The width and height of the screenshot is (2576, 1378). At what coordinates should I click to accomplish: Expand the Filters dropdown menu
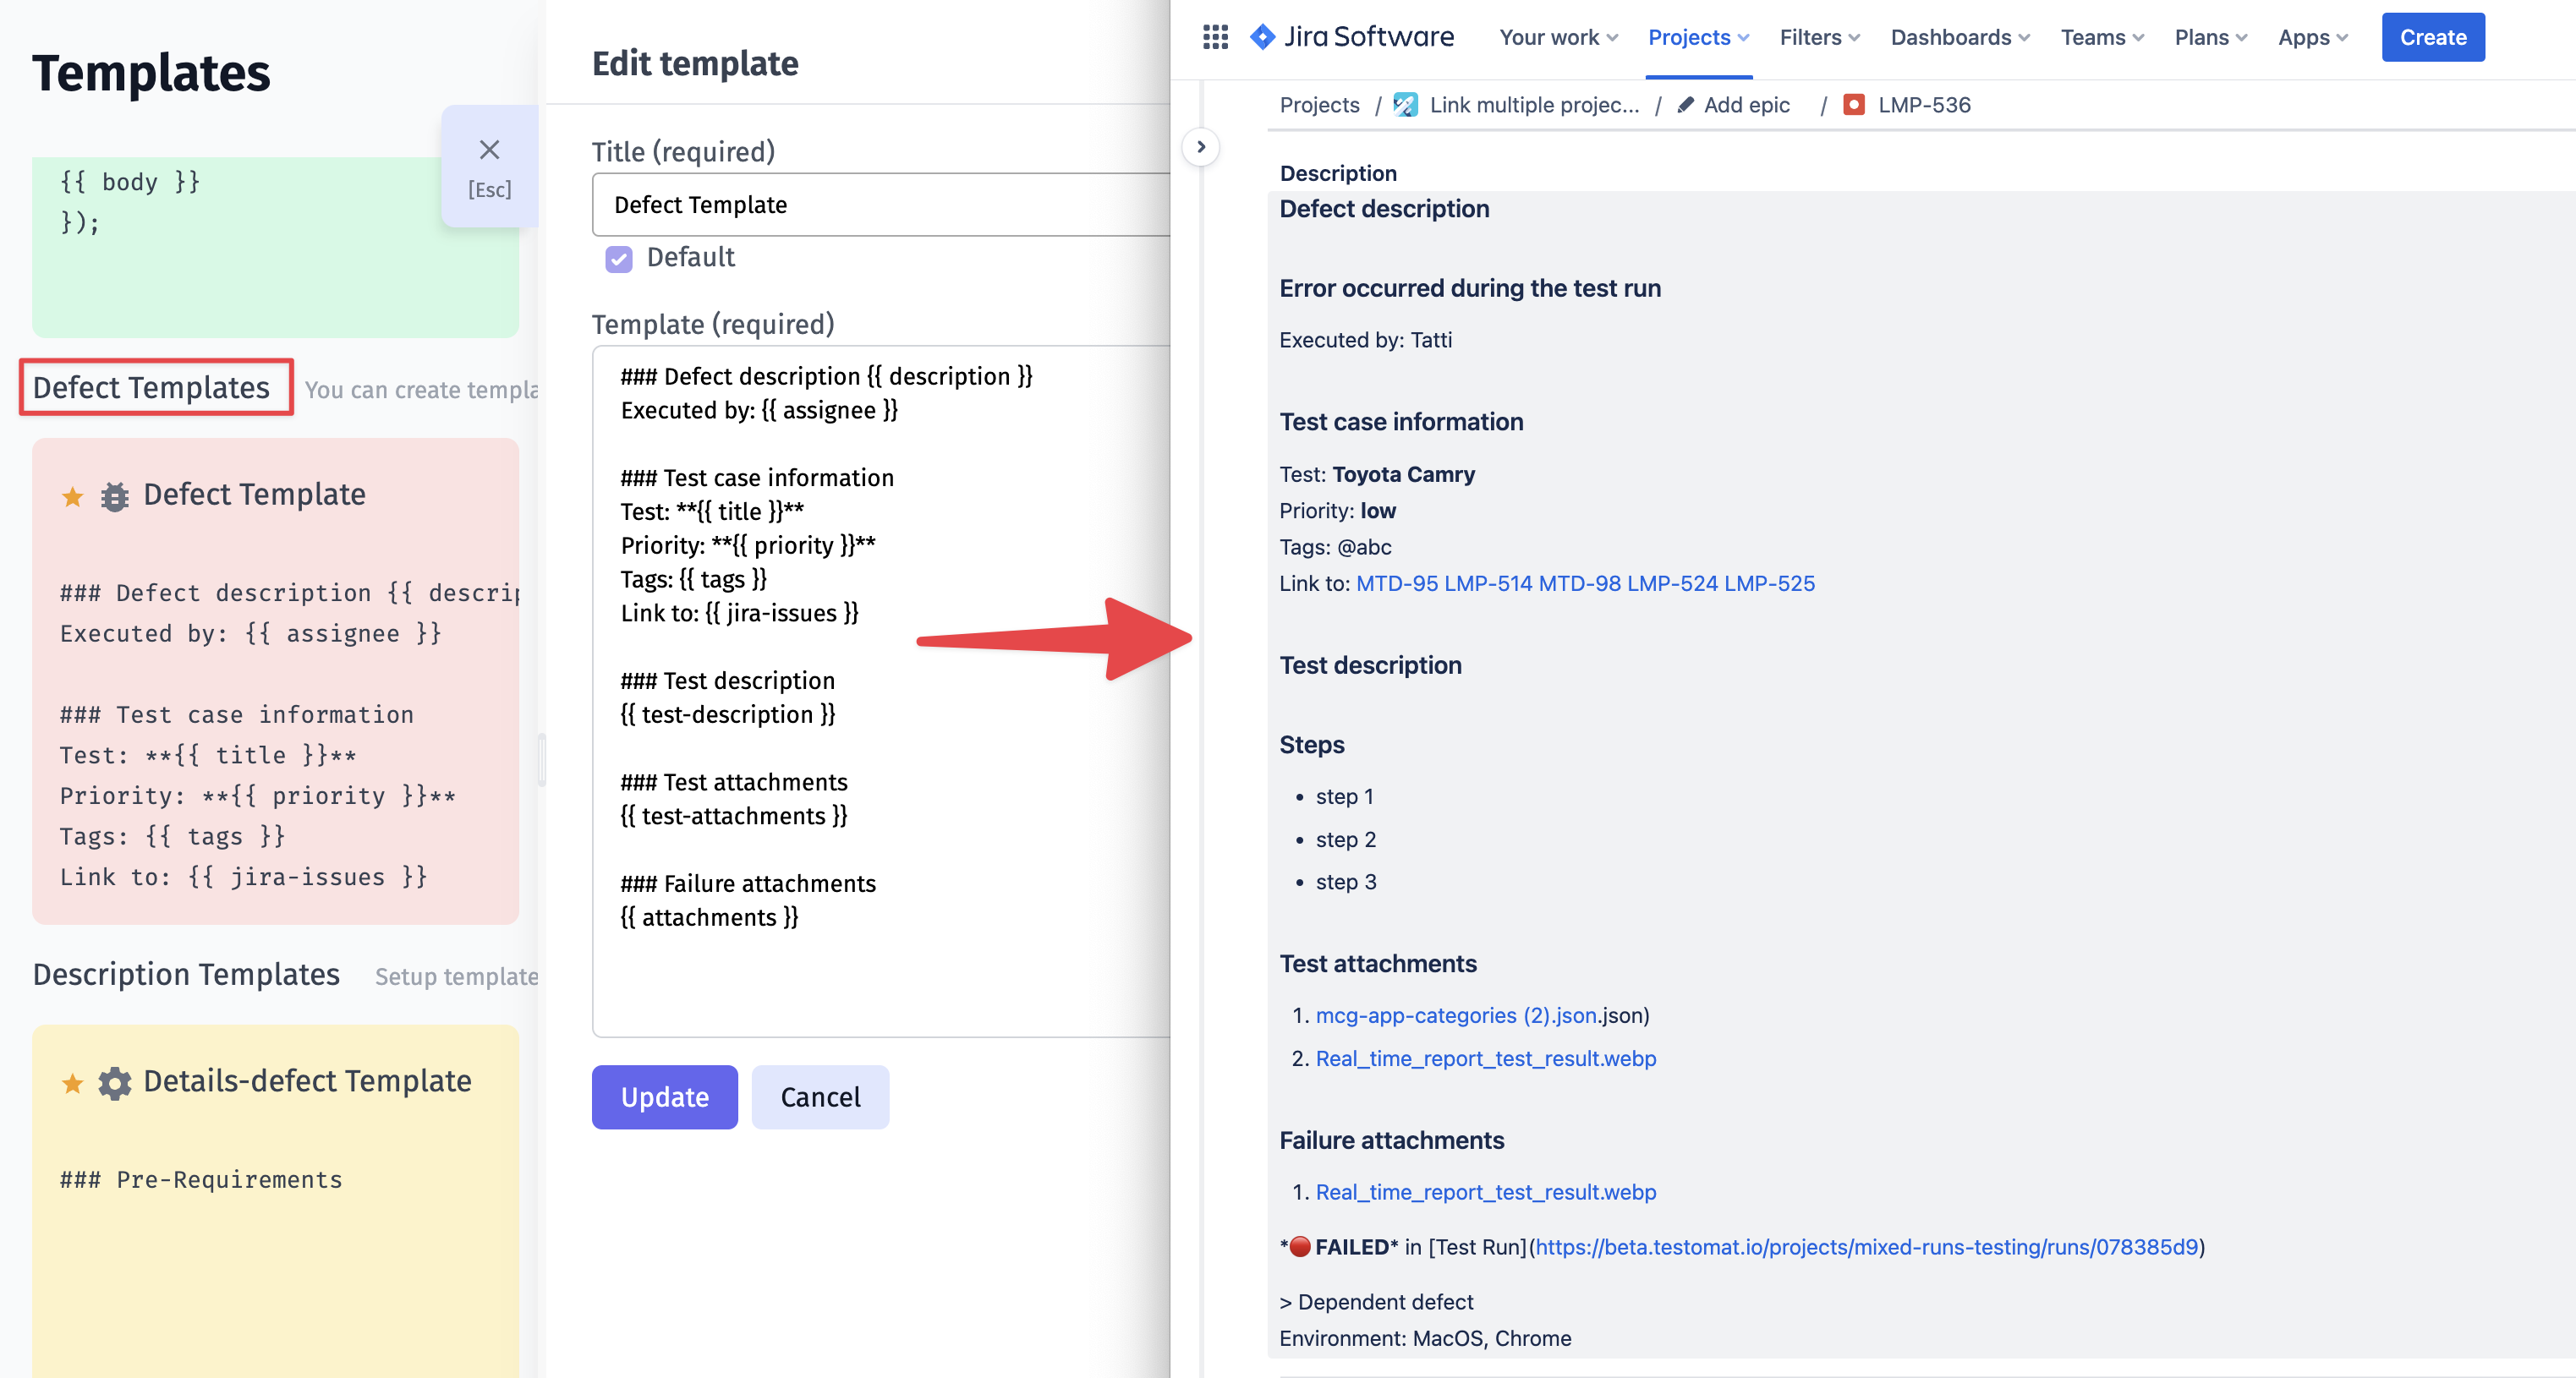click(x=1820, y=37)
